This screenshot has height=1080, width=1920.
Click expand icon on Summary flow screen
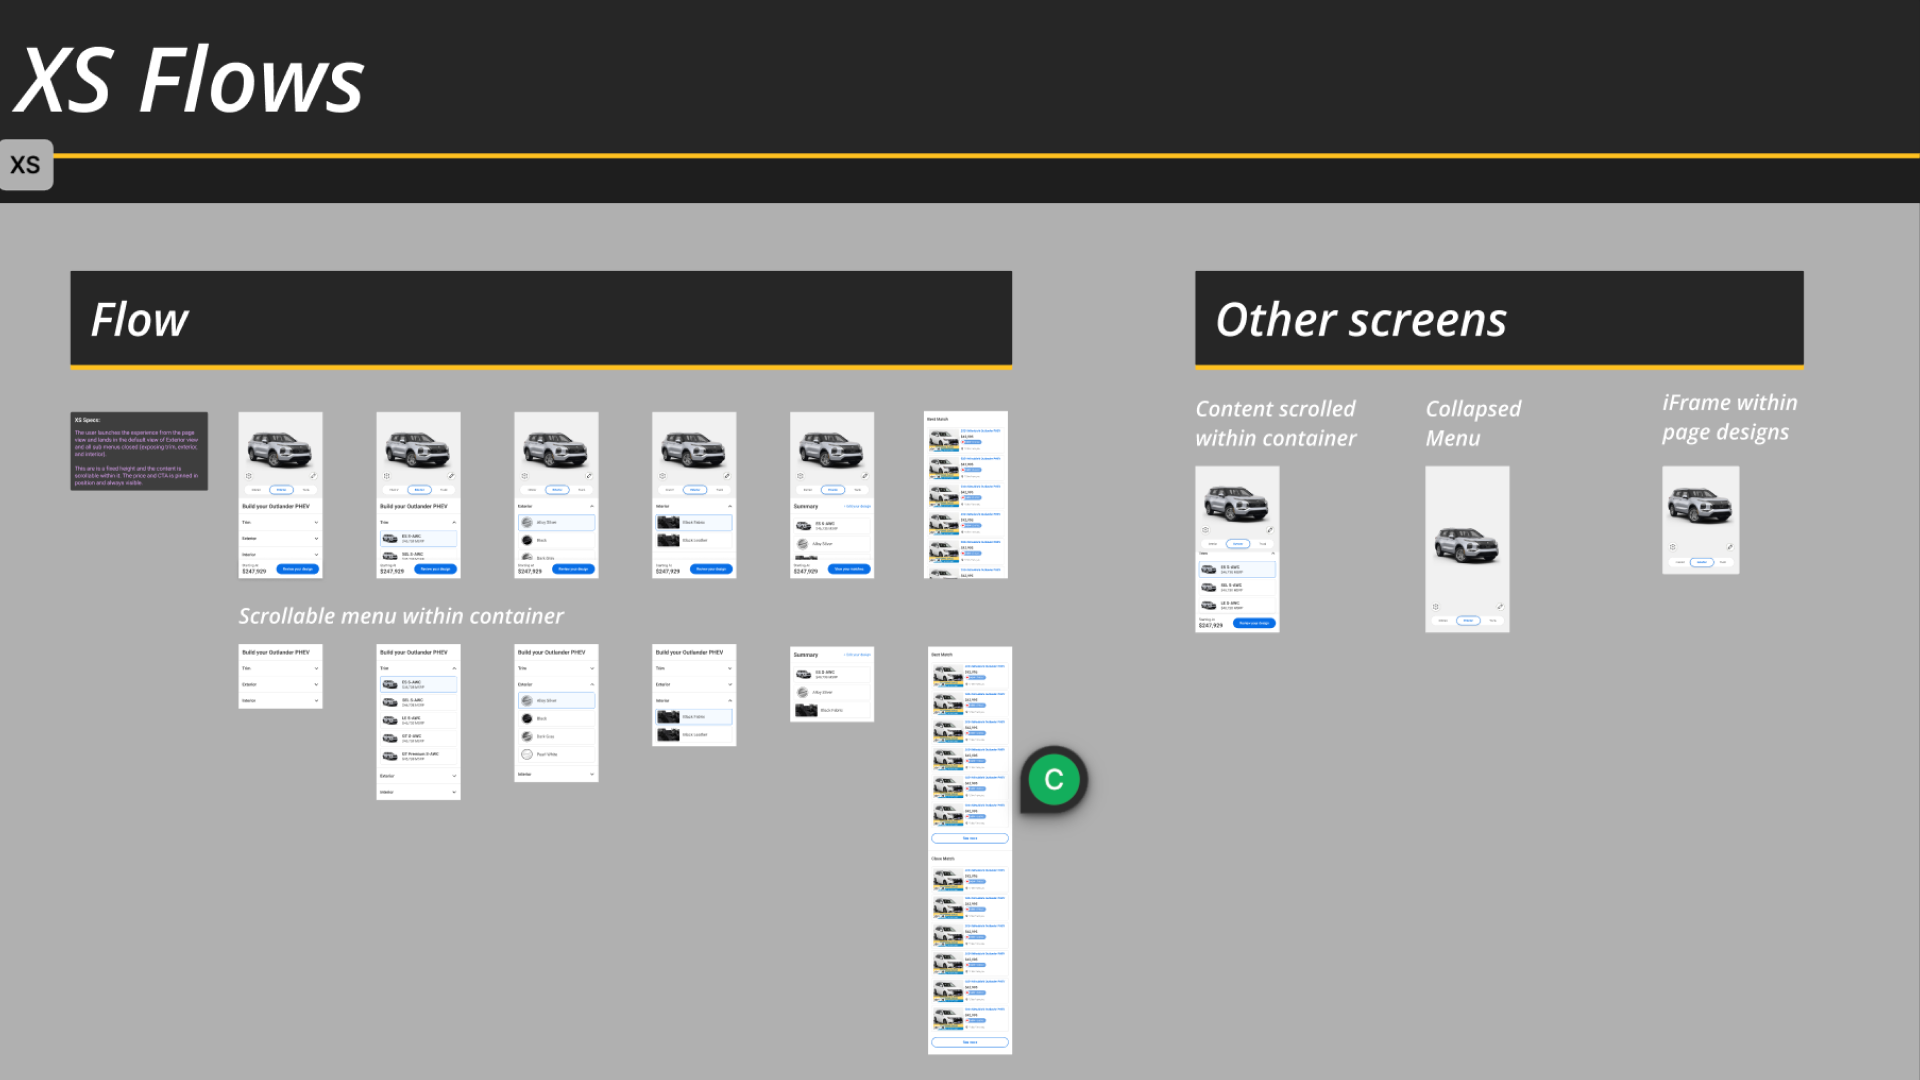click(864, 476)
